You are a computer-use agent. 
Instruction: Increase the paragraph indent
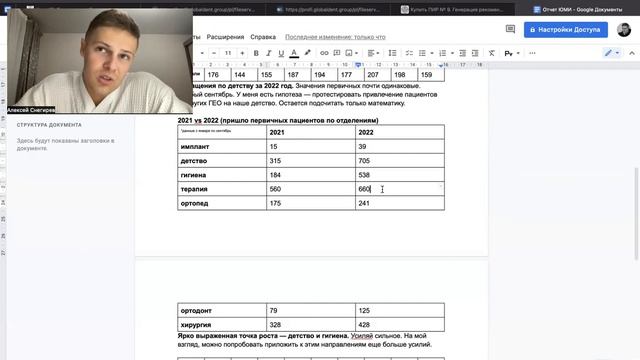click(475, 53)
